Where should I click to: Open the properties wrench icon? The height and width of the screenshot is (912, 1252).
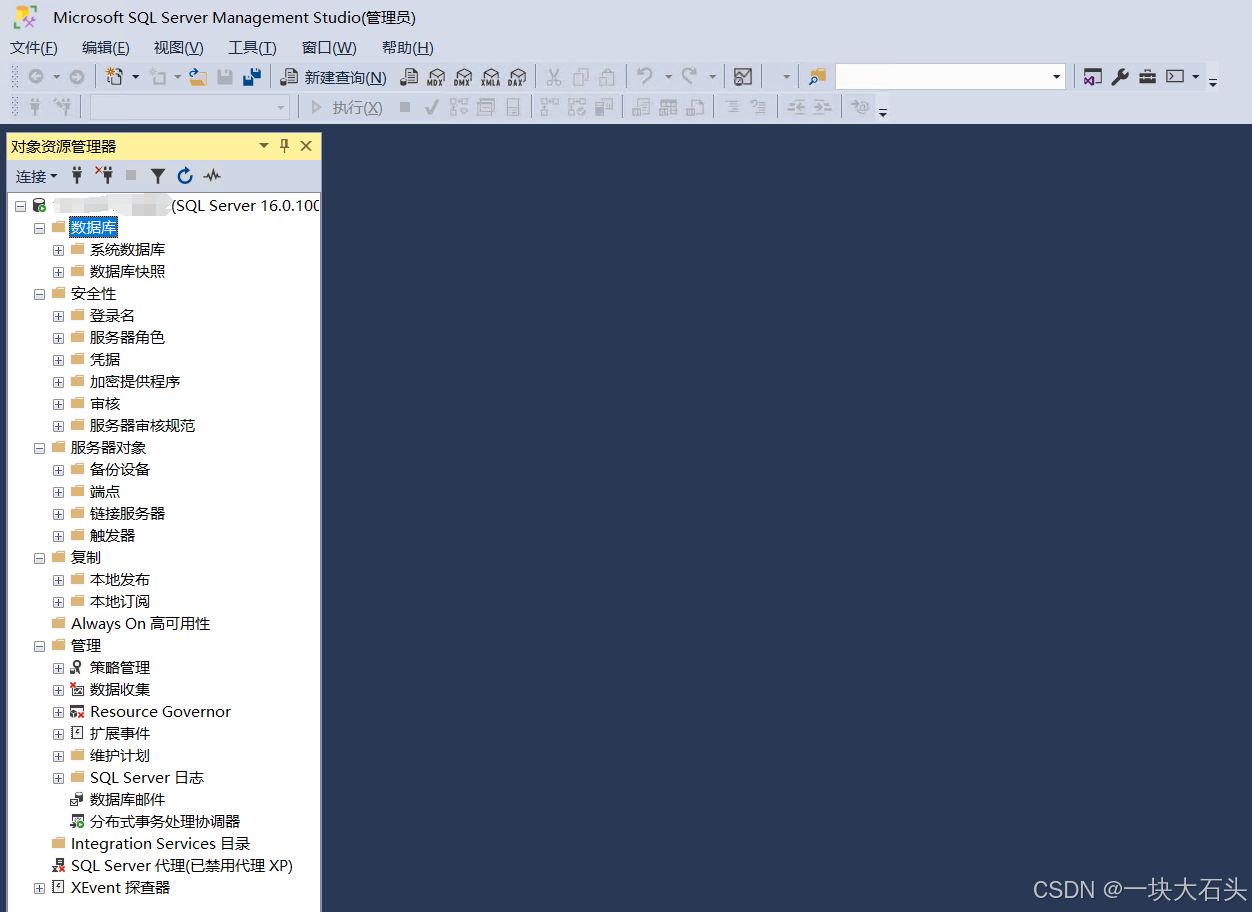click(x=1120, y=77)
